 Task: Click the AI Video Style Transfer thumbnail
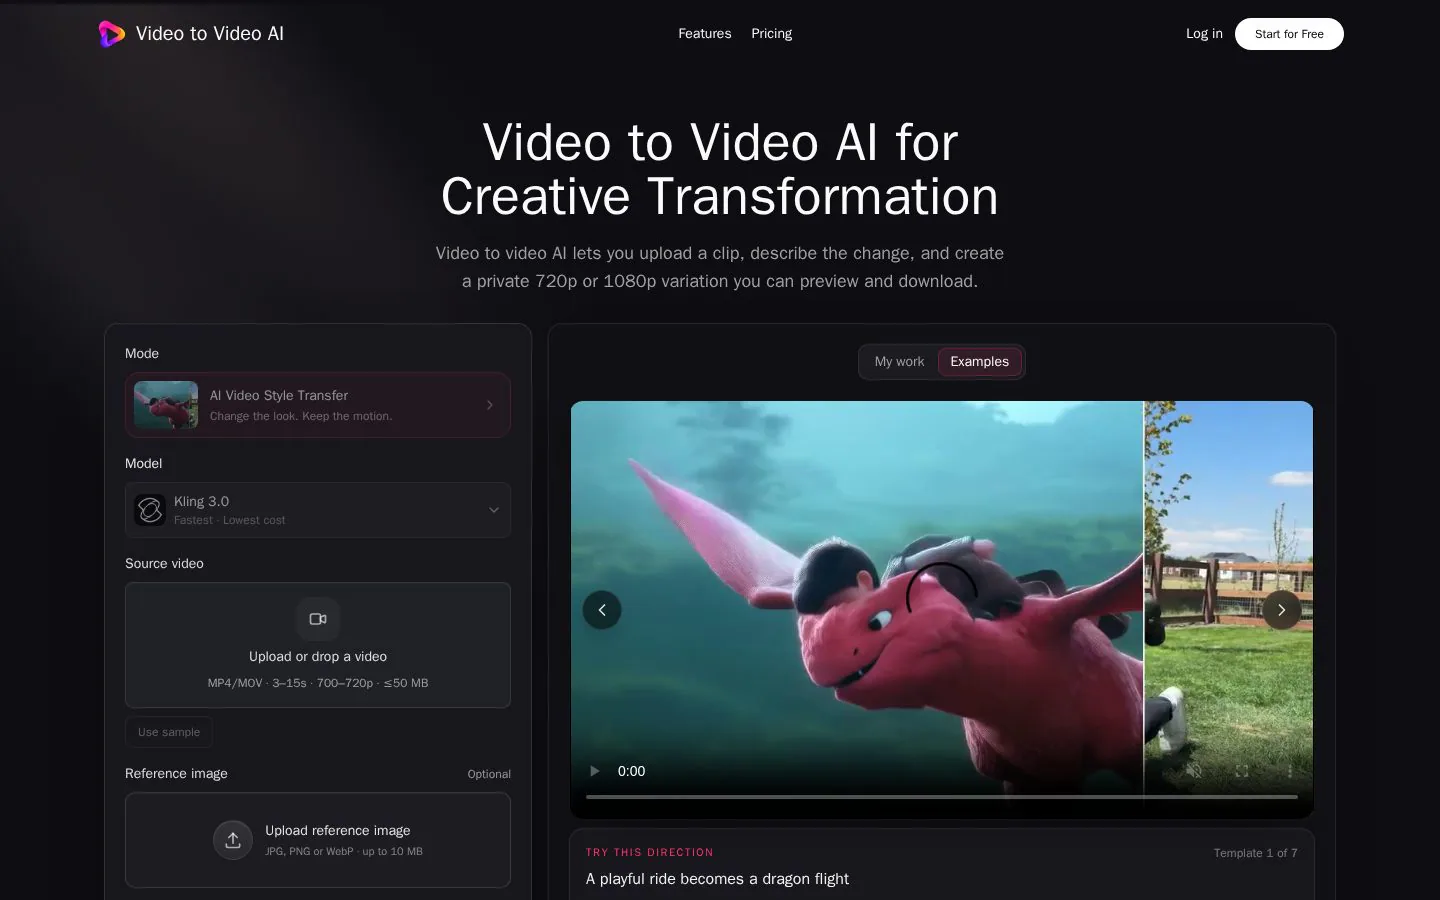[x=166, y=405]
